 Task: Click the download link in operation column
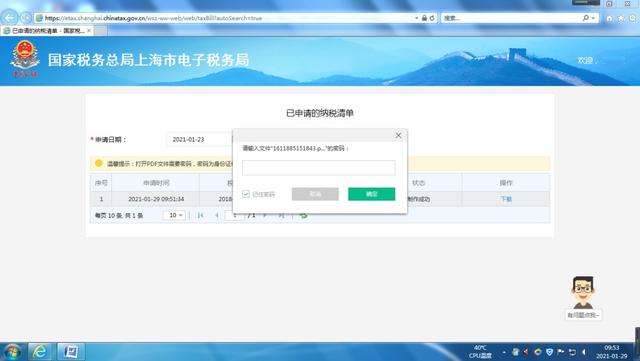click(x=506, y=199)
